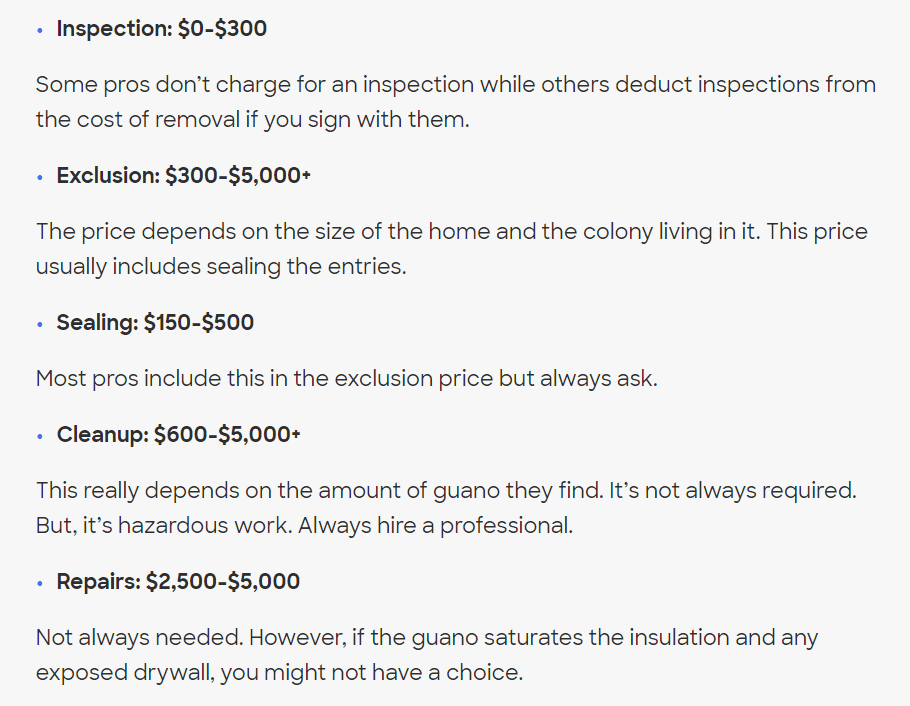Click the 'Cleanup: $600-$5,000+' heading
The image size is (910, 706).
pyautogui.click(x=178, y=435)
